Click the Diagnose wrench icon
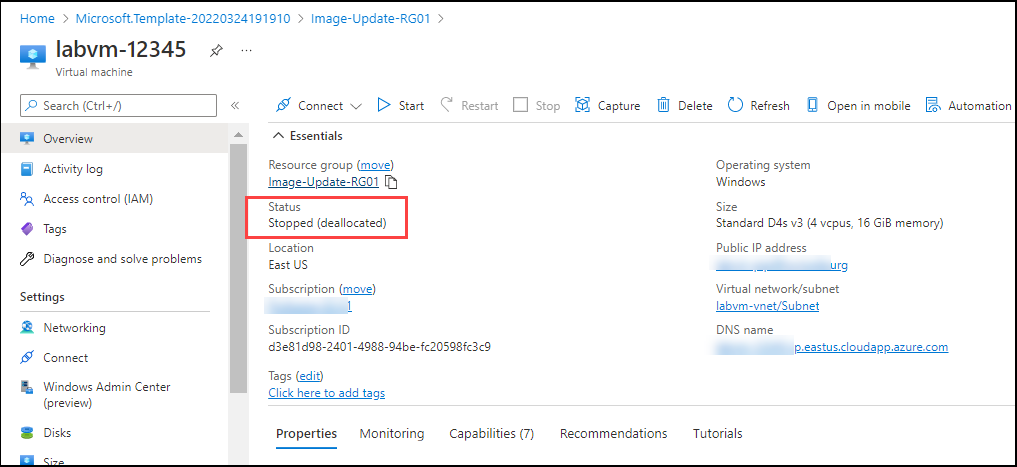Image resolution: width=1017 pixels, height=467 pixels. 27,259
